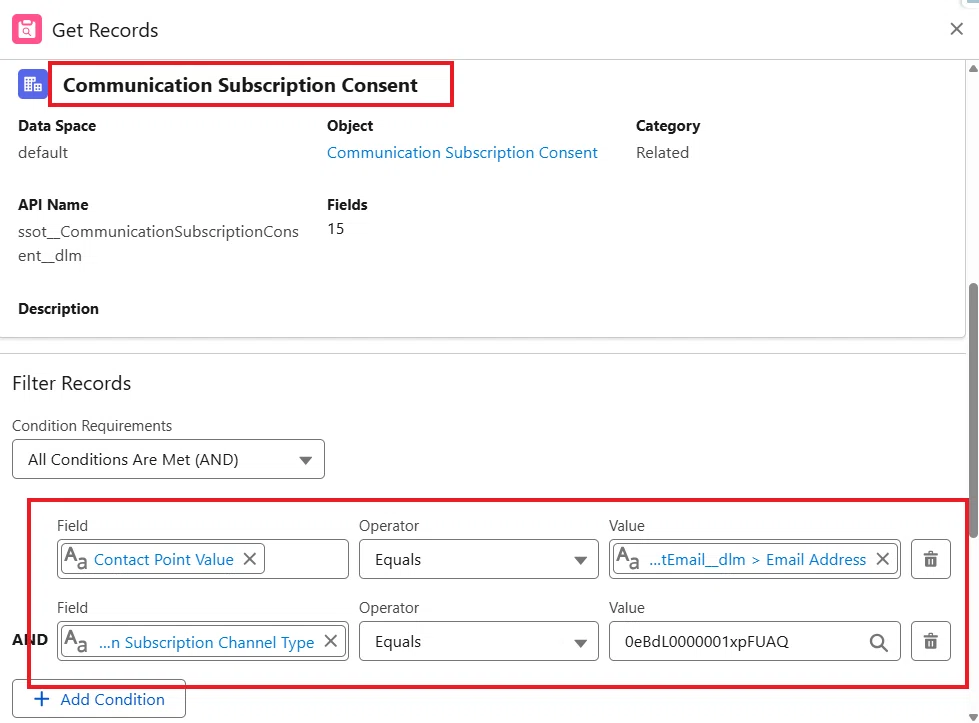Click Add Condition button
This screenshot has width=979, height=723.
pos(99,699)
